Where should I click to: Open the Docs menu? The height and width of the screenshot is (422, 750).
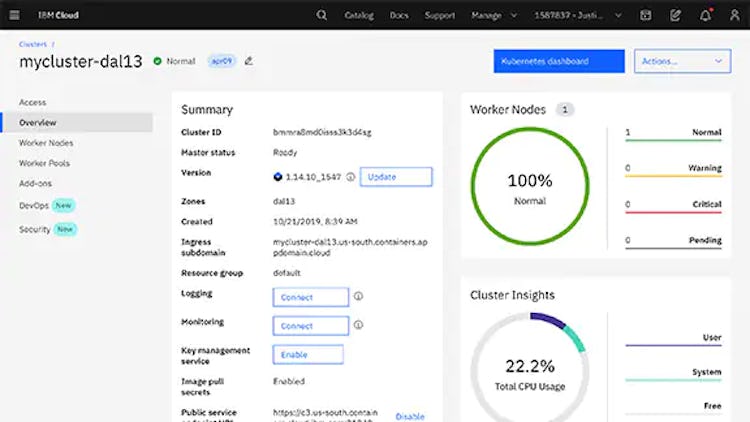pyautogui.click(x=399, y=15)
